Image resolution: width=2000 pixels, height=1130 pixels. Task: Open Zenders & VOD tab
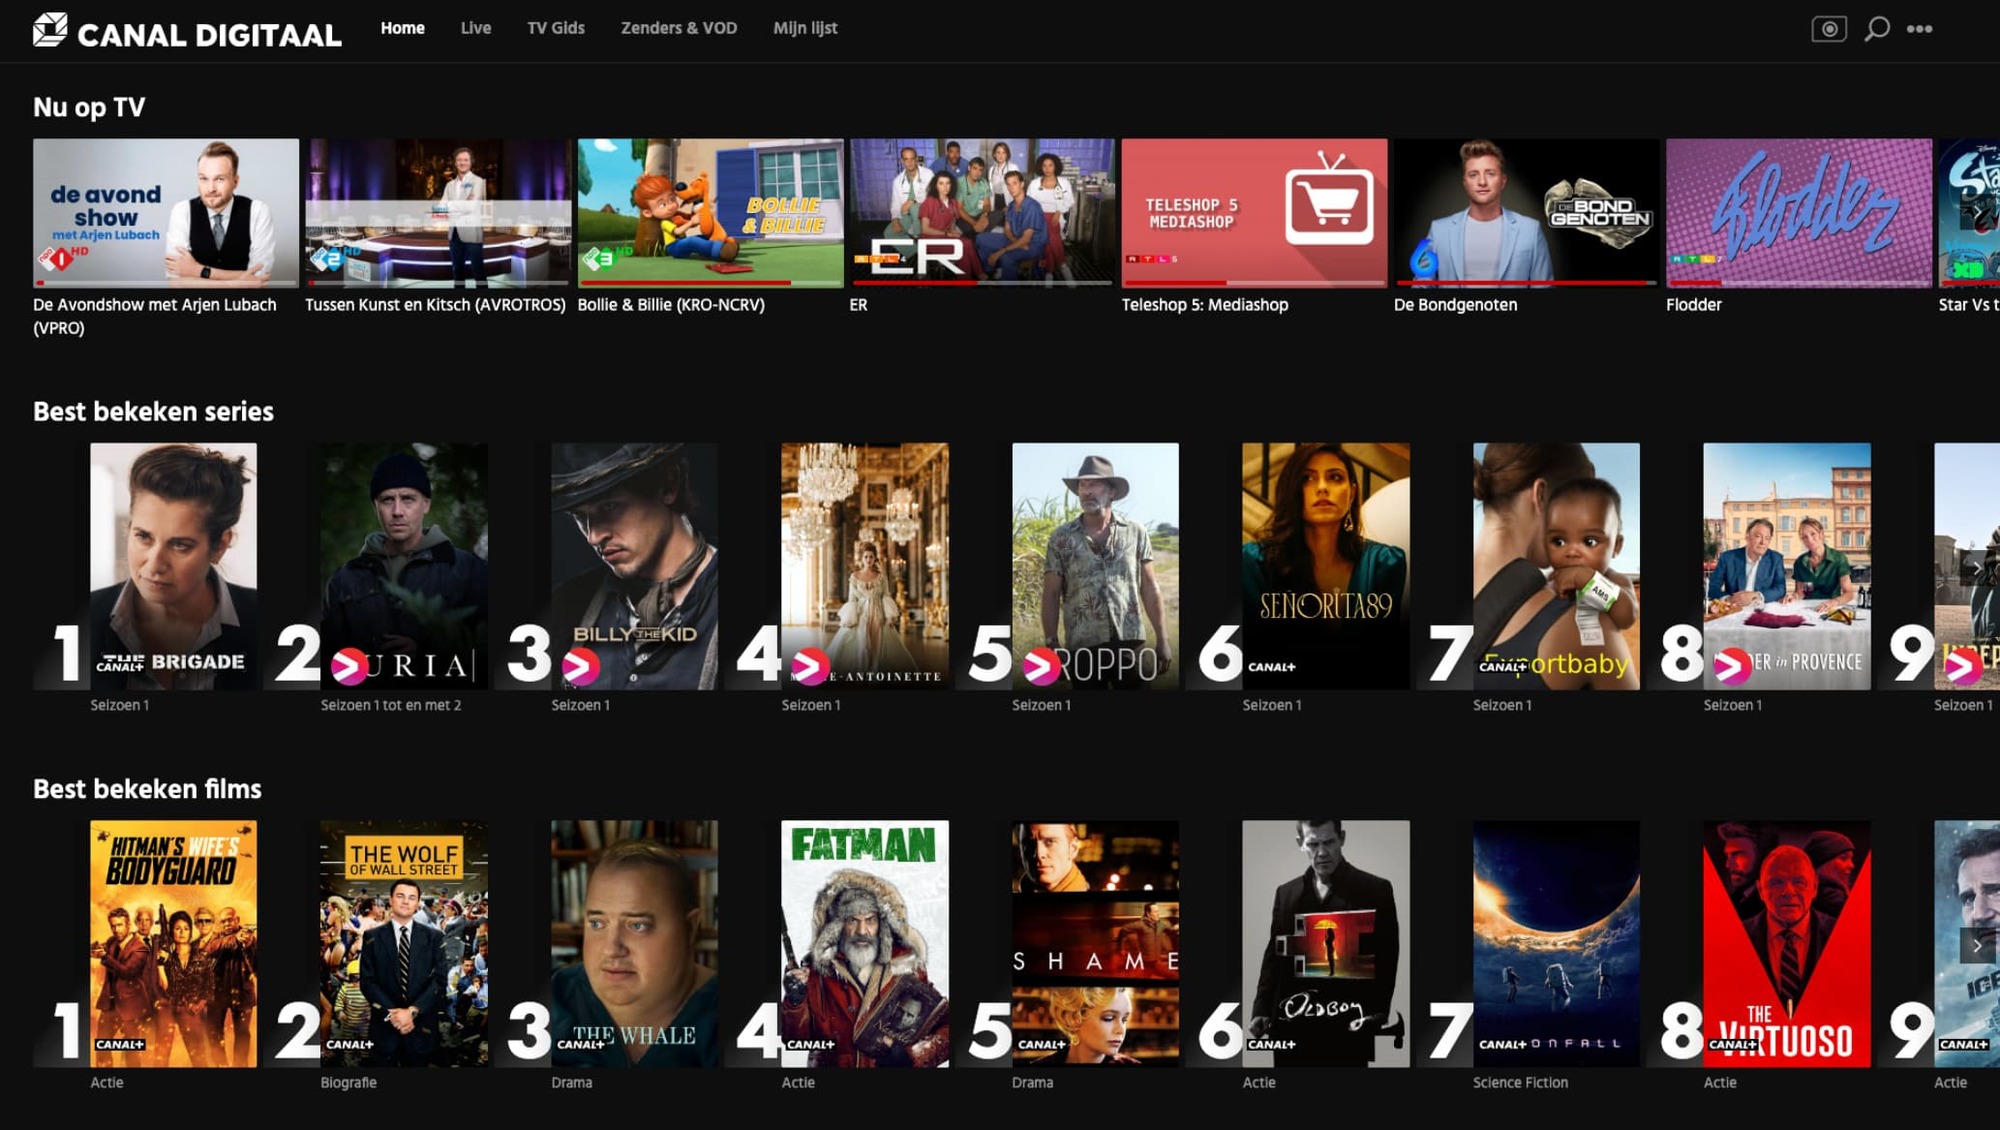(679, 28)
